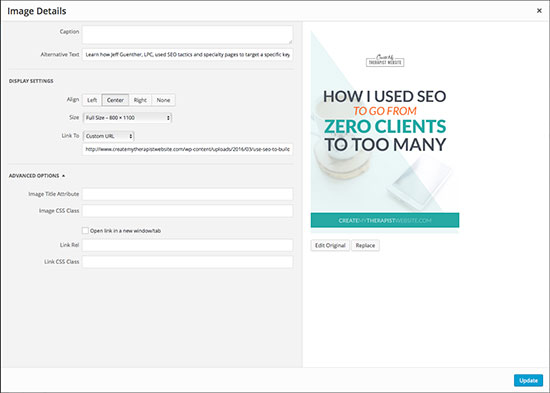
Task: Open the Size dropdown (Full Size 800 × 1100)
Action: (x=127, y=118)
